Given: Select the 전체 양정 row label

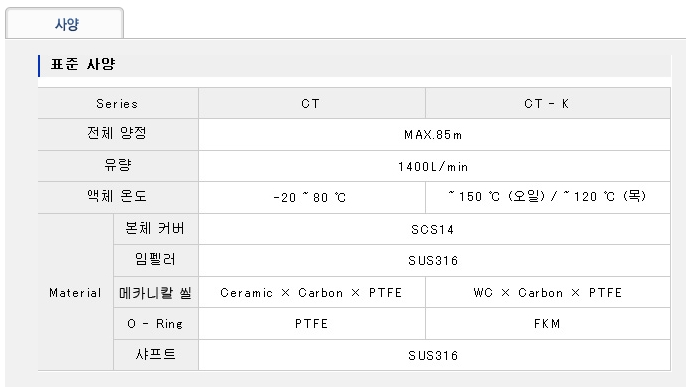Looking at the screenshot, I should pyautogui.click(x=118, y=134).
